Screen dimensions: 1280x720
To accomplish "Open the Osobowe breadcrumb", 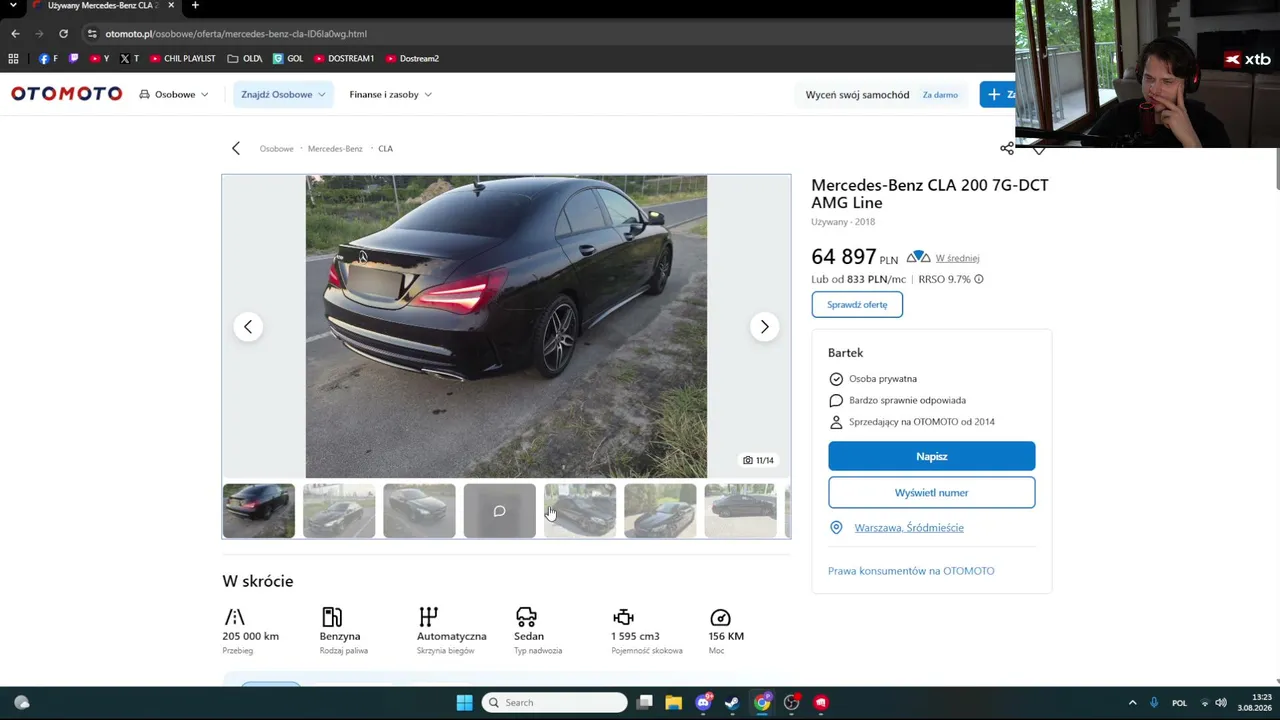I will pos(276,149).
